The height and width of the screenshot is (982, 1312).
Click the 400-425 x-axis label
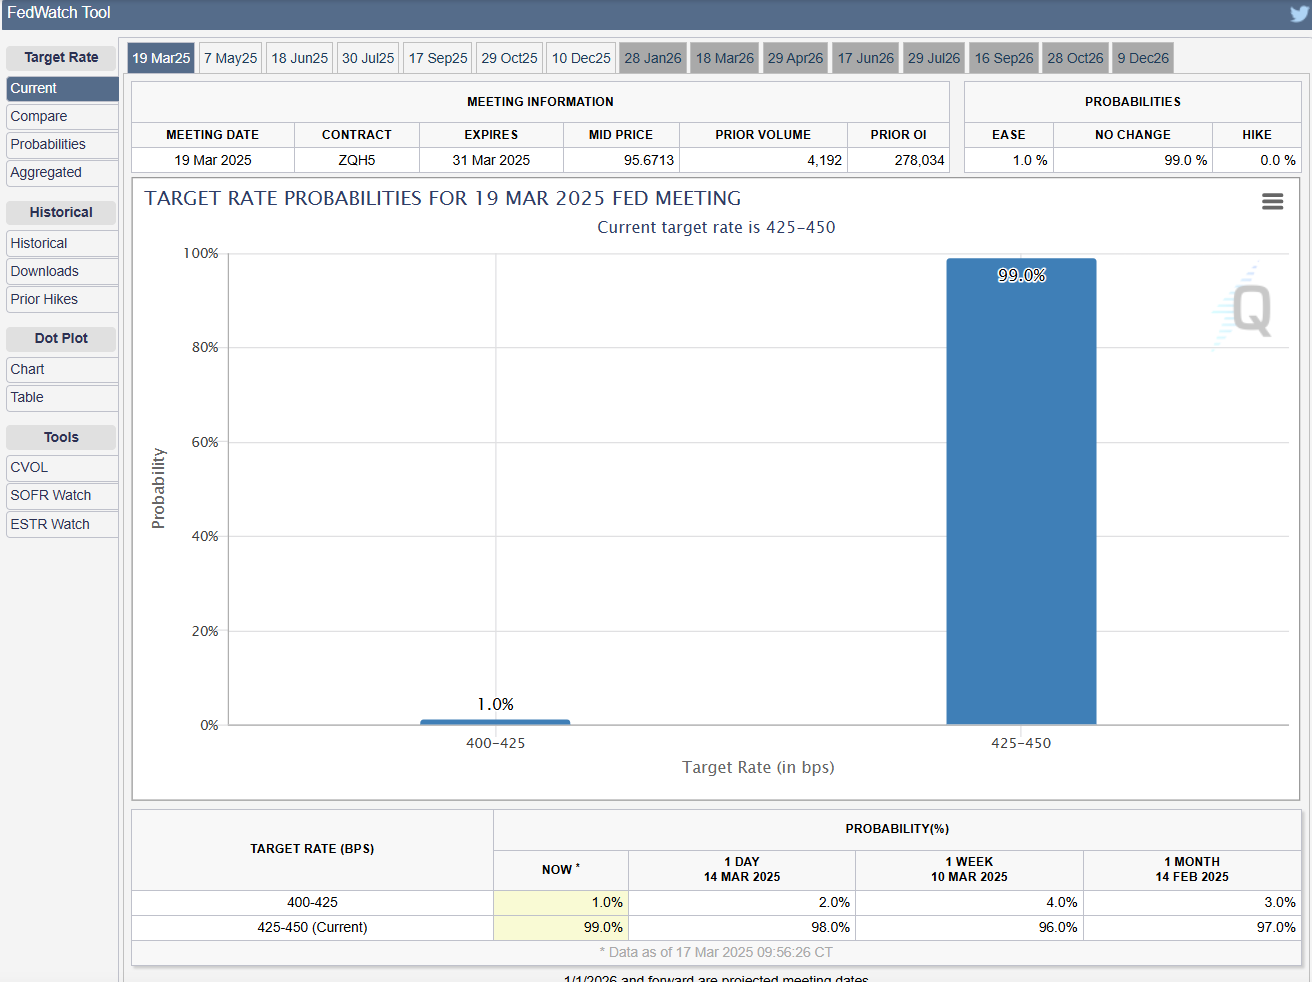click(x=495, y=743)
